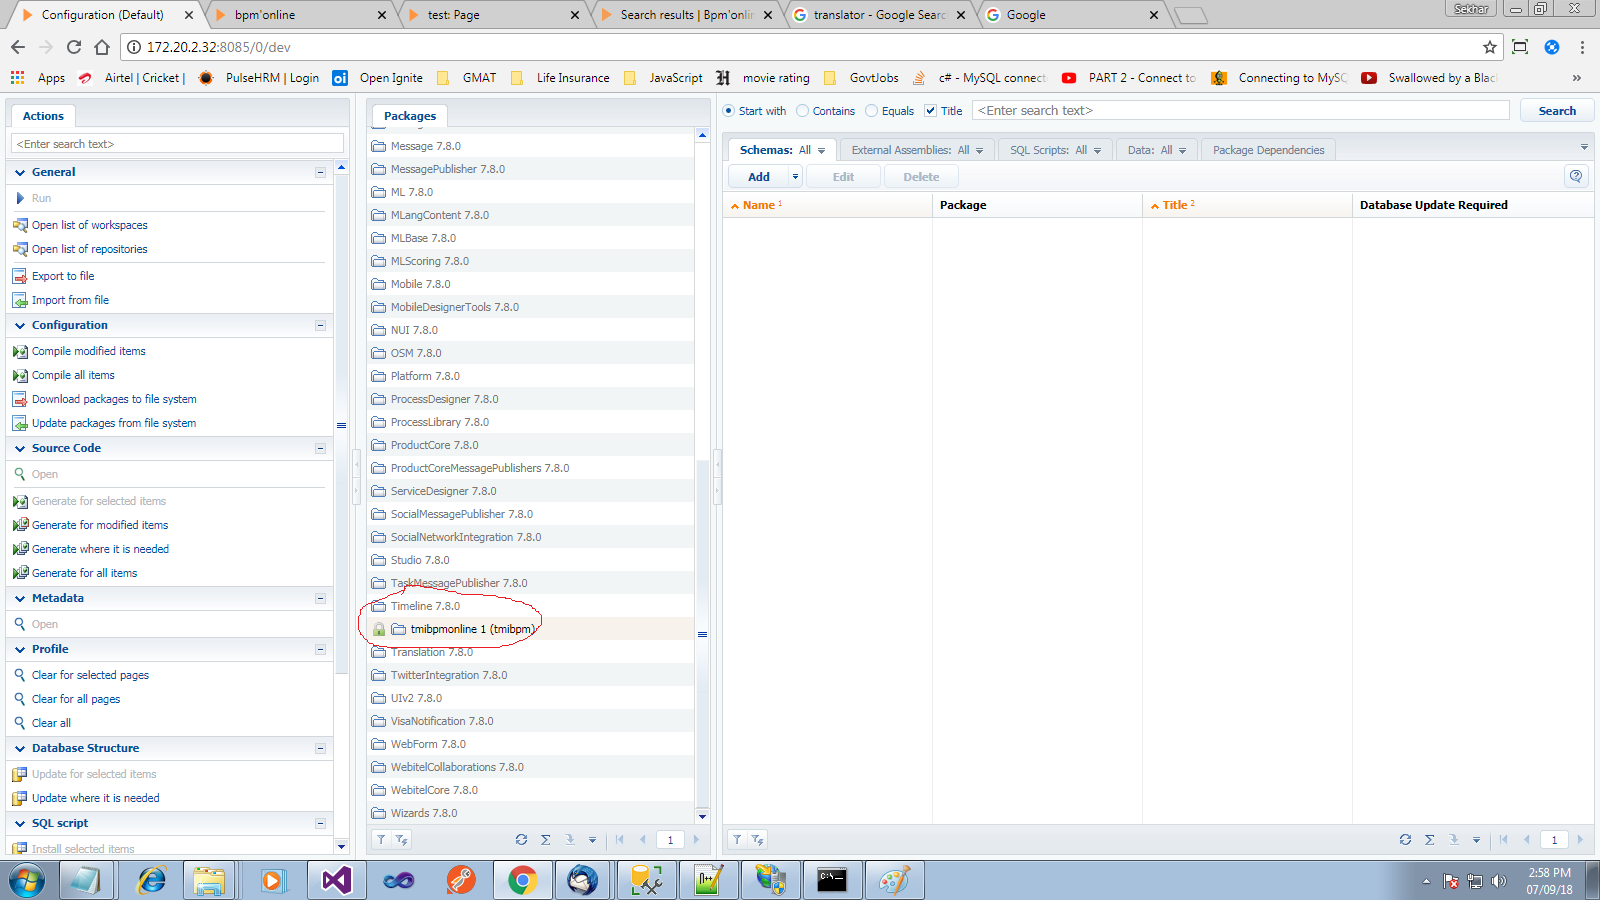Click the Import from file icon
The image size is (1600, 900).
[x=20, y=300]
